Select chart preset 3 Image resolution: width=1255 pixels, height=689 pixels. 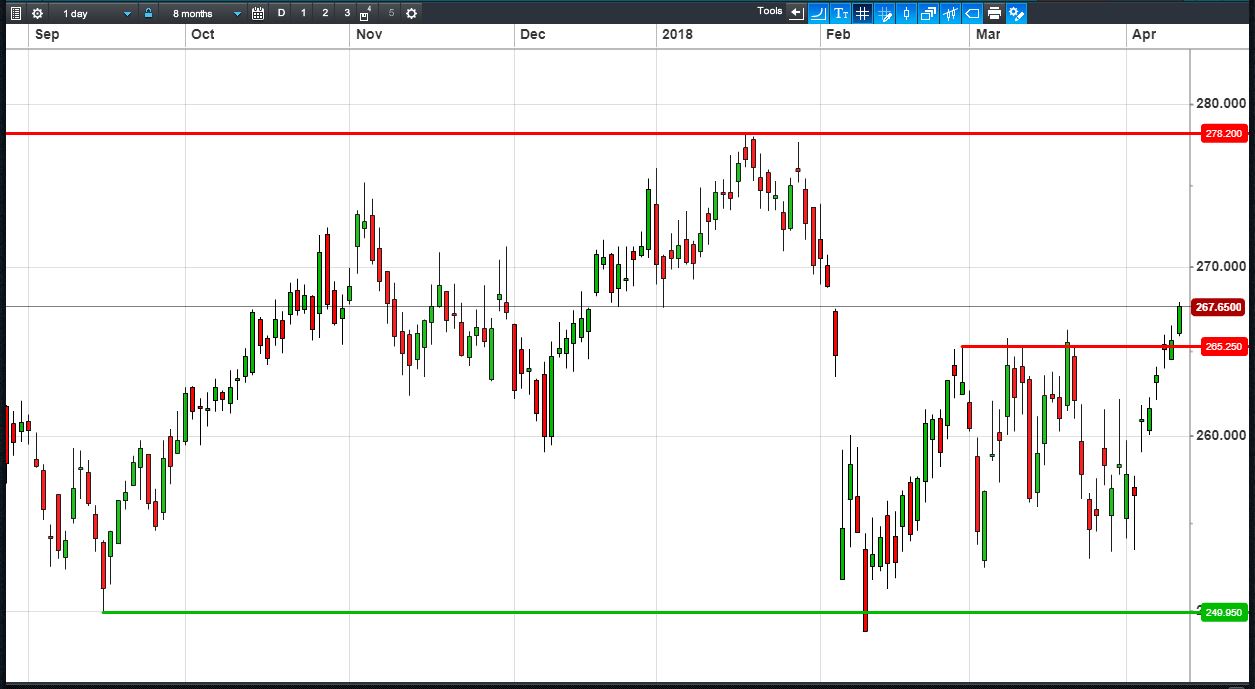click(x=347, y=13)
